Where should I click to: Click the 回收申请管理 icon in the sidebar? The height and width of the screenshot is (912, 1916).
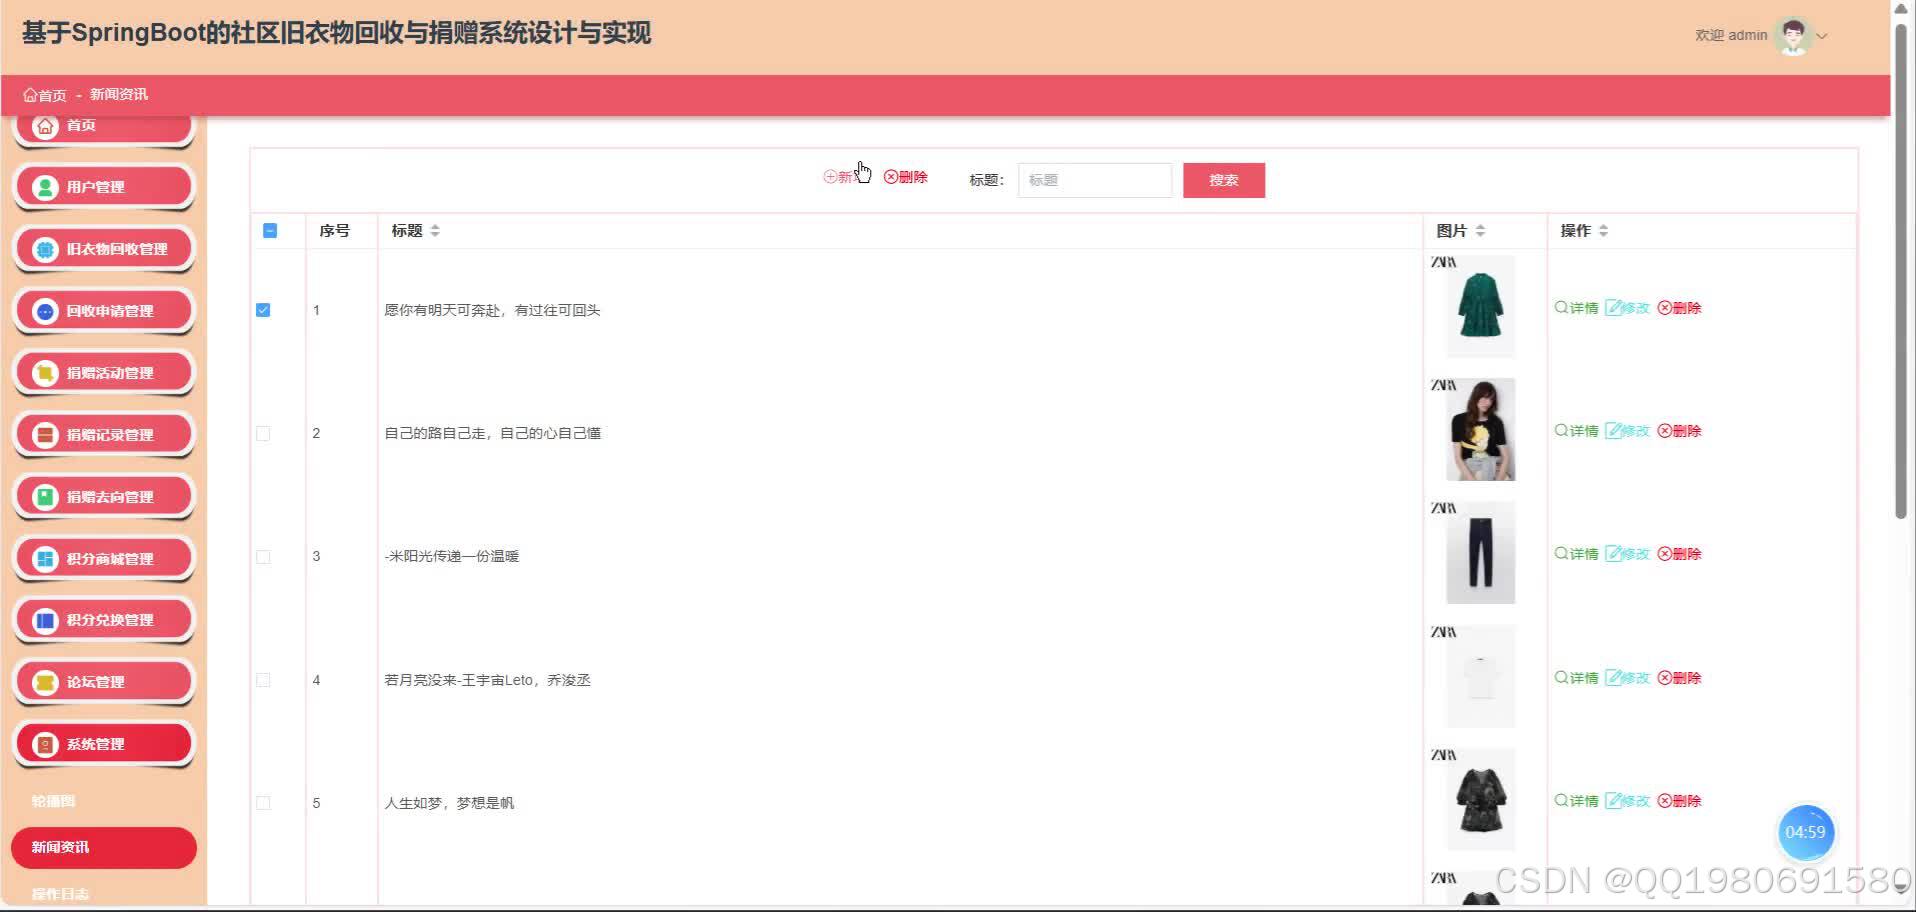[x=44, y=310]
